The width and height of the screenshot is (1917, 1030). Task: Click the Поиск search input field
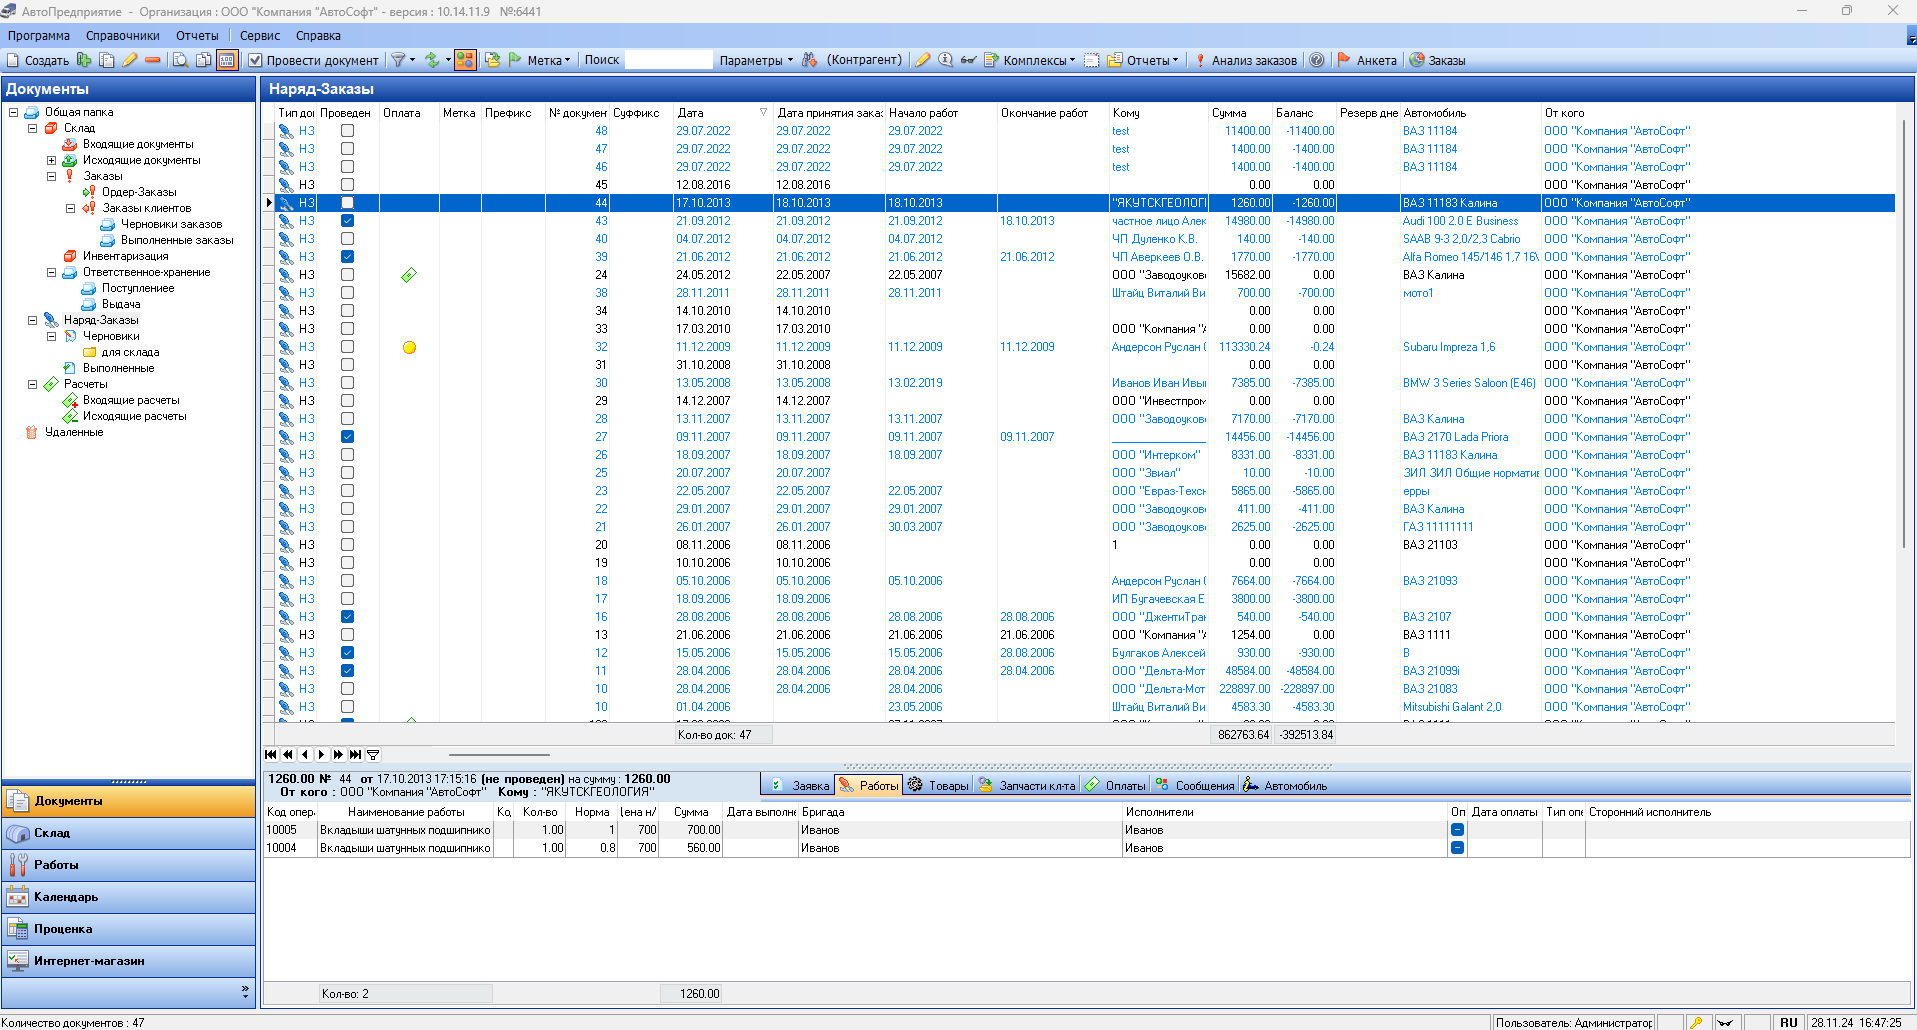pos(668,60)
